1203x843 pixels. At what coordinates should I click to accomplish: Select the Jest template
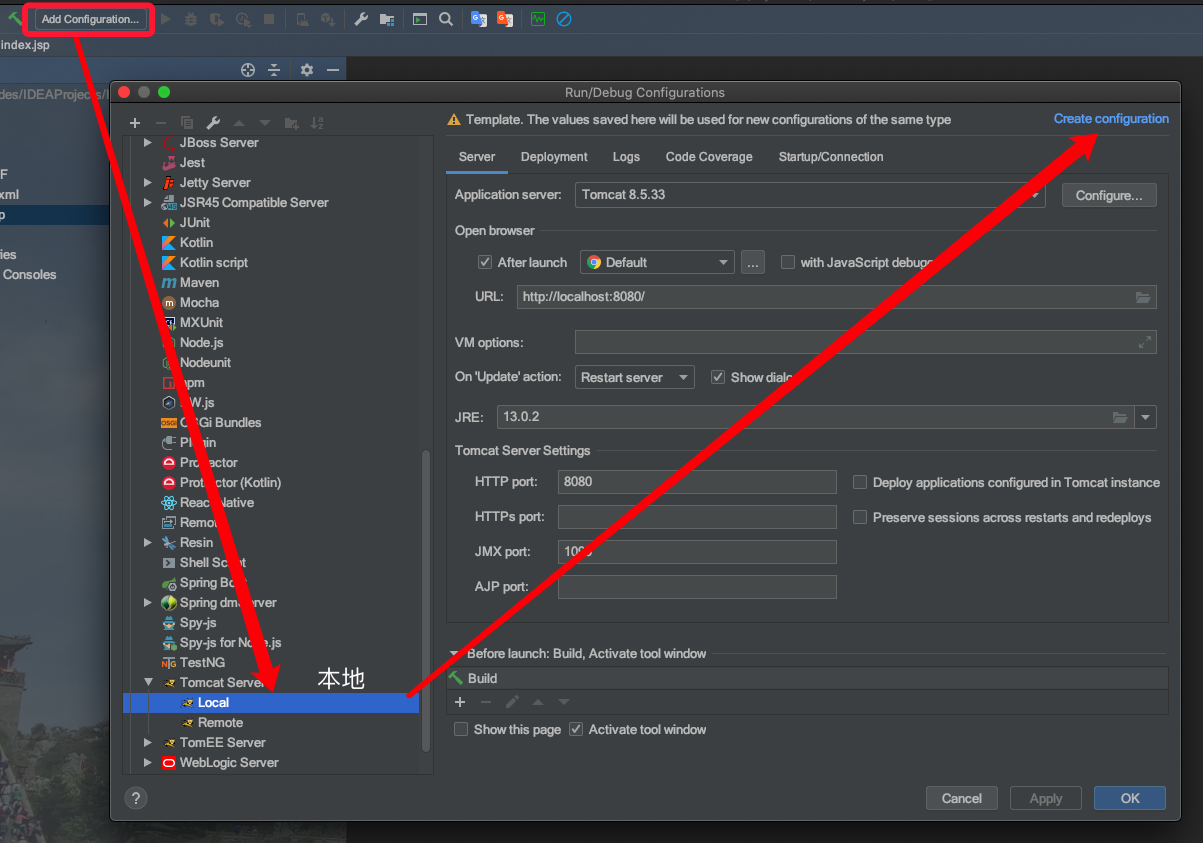pos(192,162)
